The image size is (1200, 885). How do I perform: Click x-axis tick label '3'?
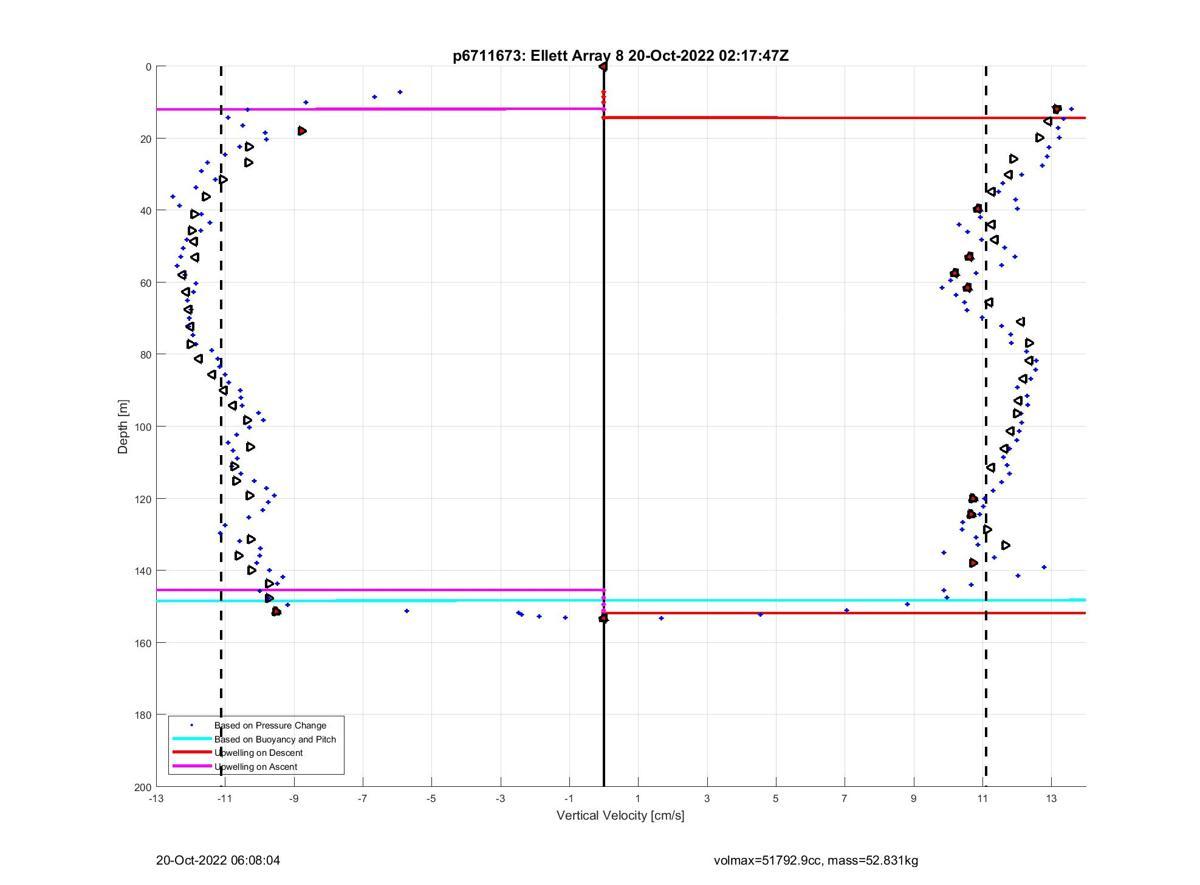click(707, 799)
